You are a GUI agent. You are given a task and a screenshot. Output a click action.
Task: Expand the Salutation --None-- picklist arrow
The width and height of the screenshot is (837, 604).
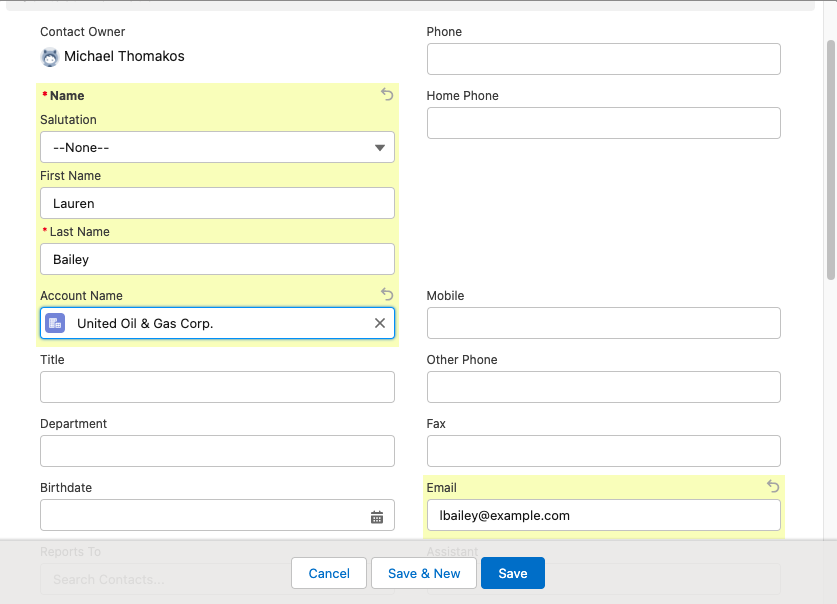click(380, 147)
